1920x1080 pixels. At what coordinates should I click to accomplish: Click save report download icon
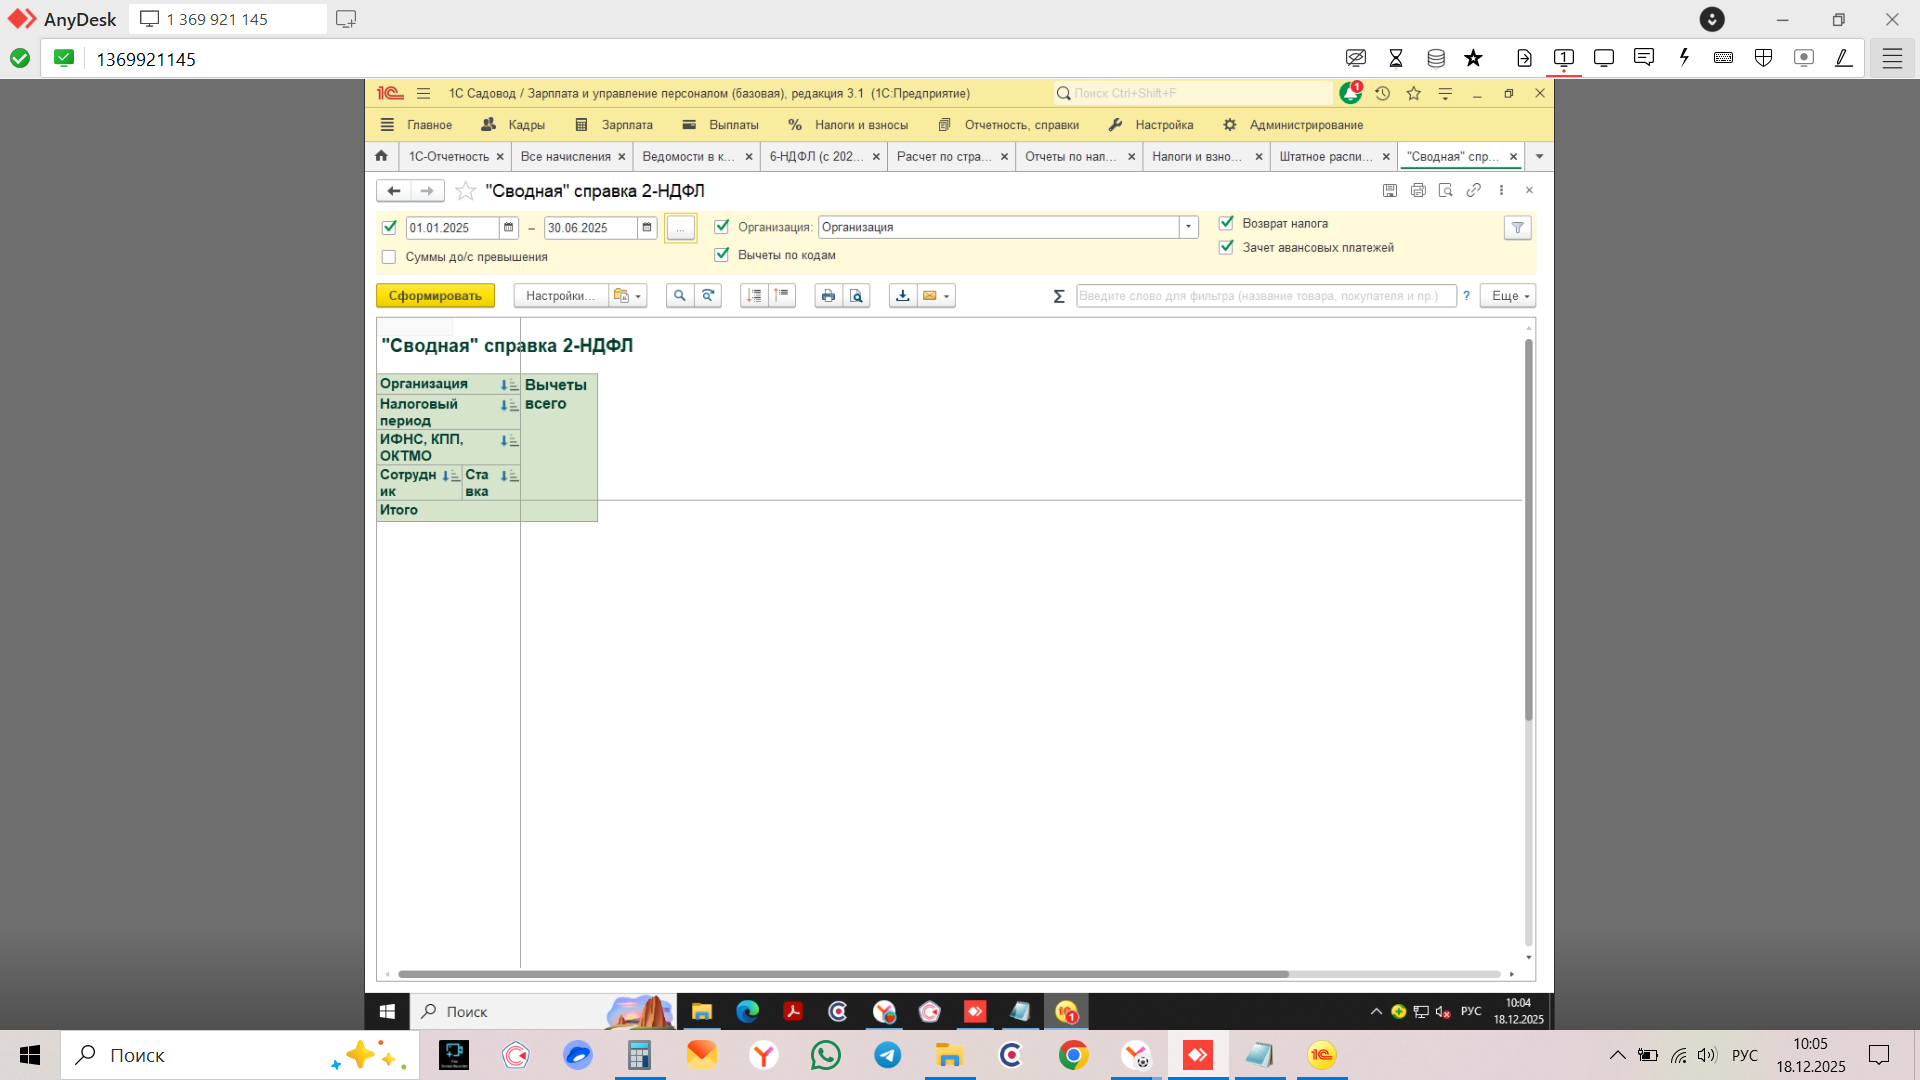[902, 296]
